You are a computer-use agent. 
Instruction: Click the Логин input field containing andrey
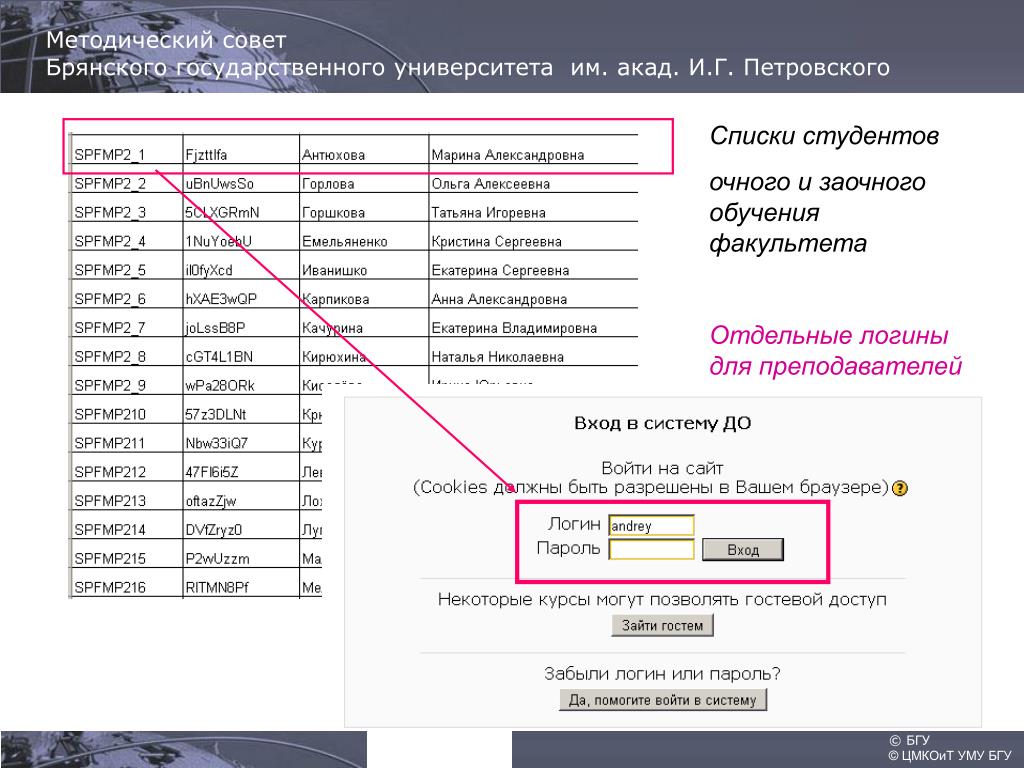coord(651,526)
